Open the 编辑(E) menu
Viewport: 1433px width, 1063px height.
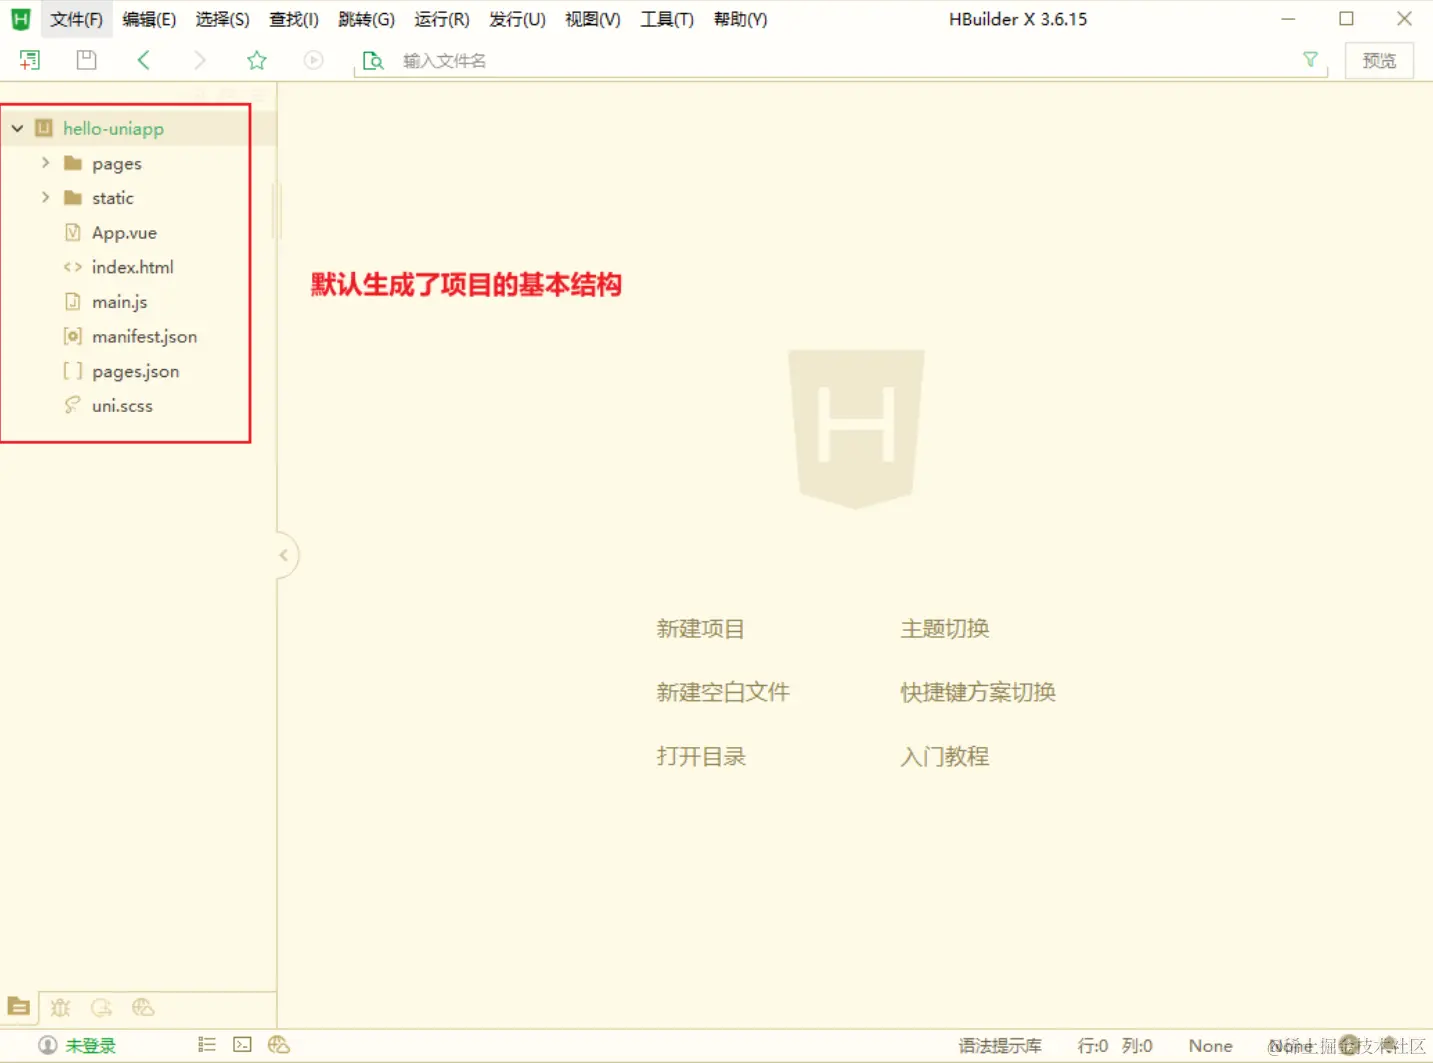click(x=149, y=19)
